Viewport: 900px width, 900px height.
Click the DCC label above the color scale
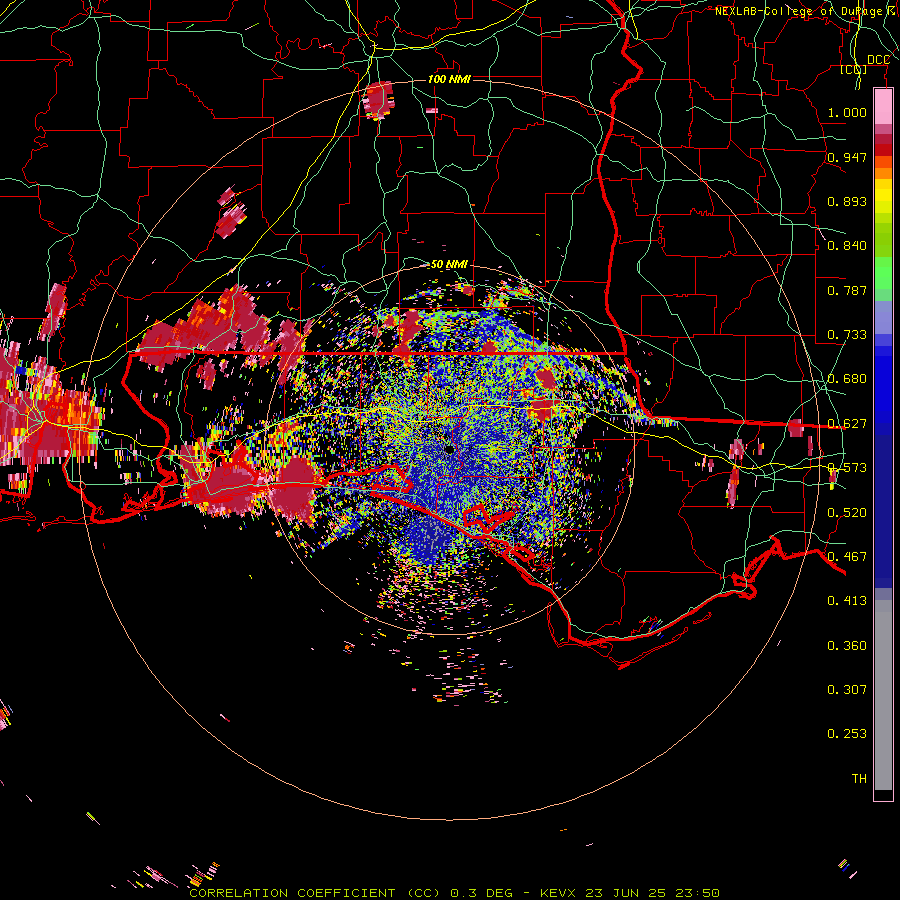point(878,60)
